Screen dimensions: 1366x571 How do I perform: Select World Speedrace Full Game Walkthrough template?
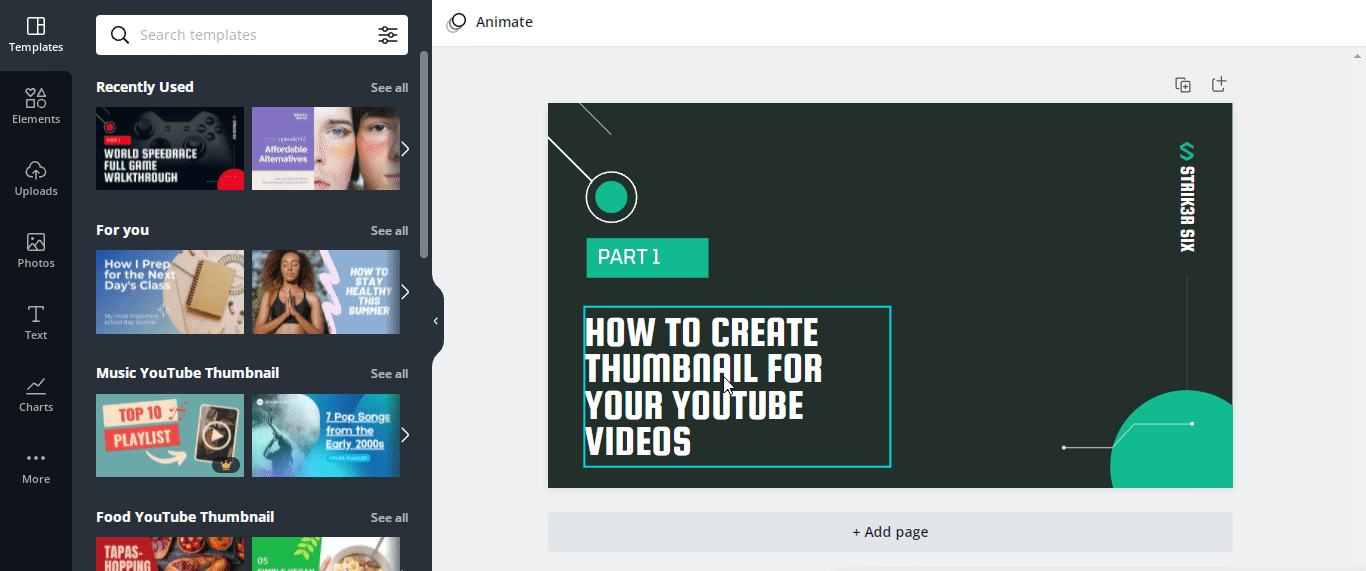(170, 148)
